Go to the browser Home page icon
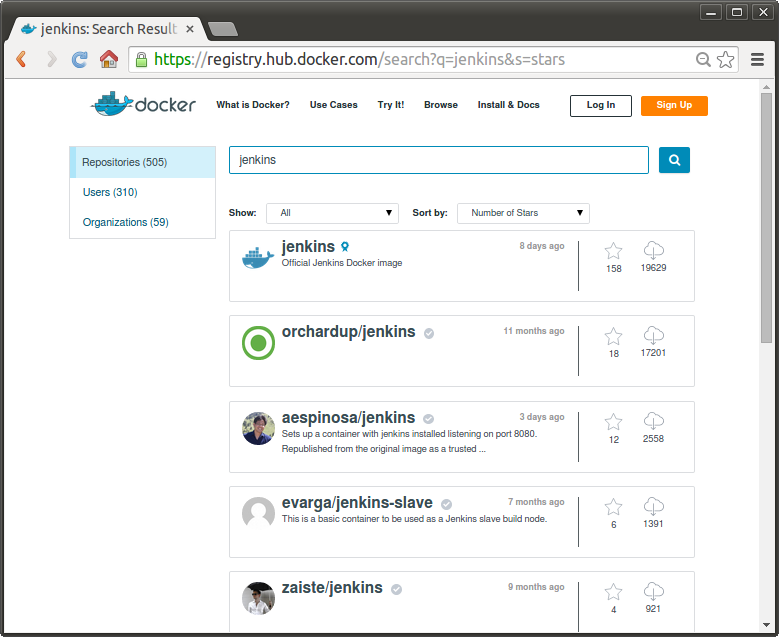This screenshot has width=779, height=637. pyautogui.click(x=109, y=59)
